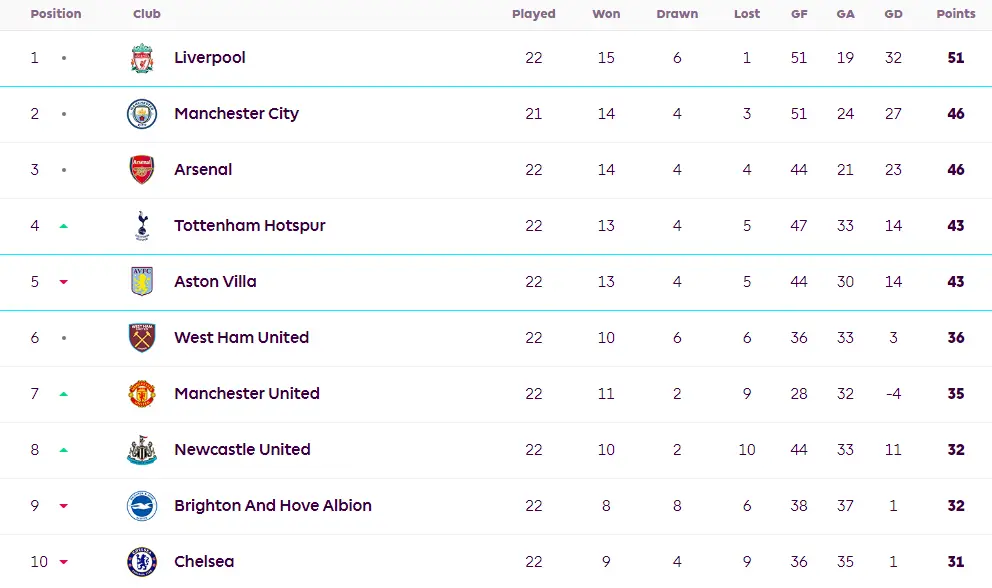Viewport: 992px width, 588px height.
Task: Click the Tottenham Hotspur cockerel logo
Action: (142, 226)
